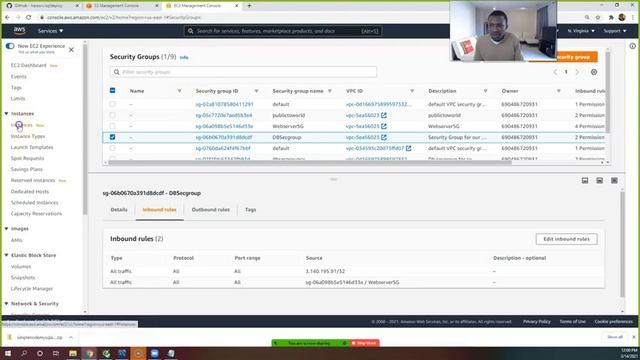
Task: Sort by the Name column arrow
Action: [179, 91]
